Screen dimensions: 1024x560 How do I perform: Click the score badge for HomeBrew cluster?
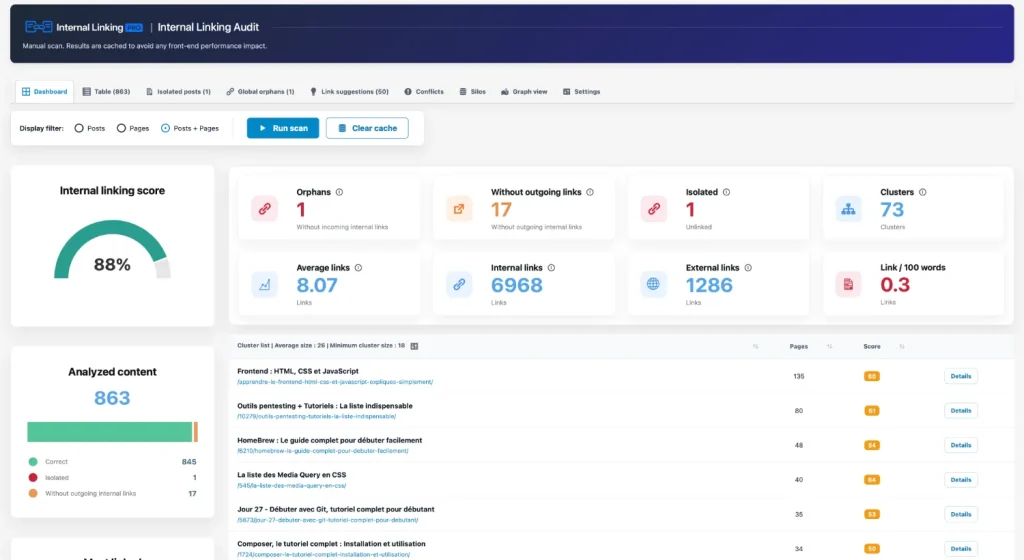coord(871,445)
